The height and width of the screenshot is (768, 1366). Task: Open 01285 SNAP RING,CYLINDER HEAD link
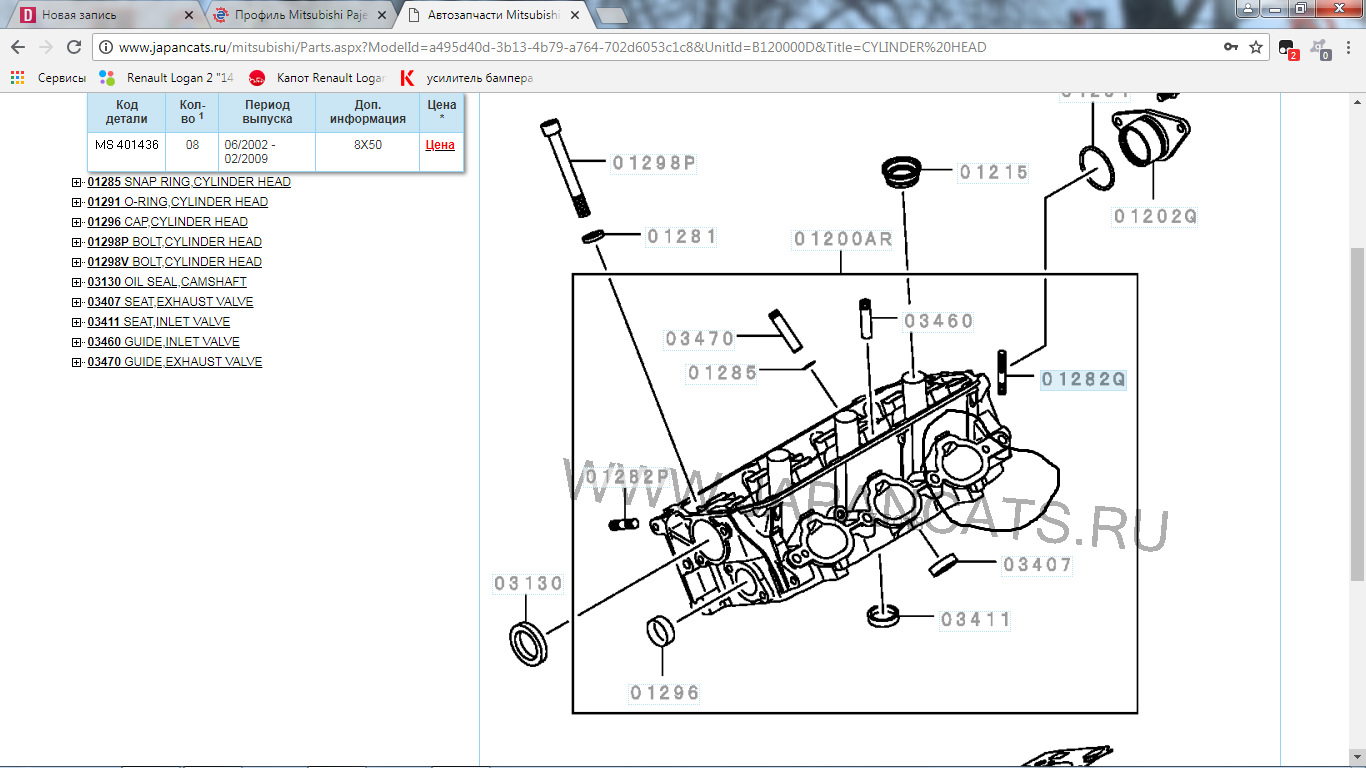tap(189, 182)
